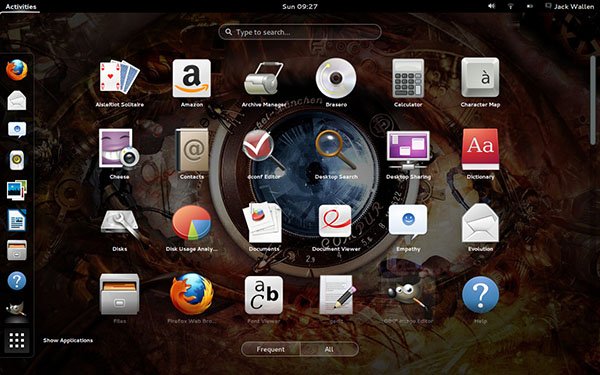This screenshot has height=375, width=600.
Task: Open Empathy in the app grid
Action: coord(408,222)
